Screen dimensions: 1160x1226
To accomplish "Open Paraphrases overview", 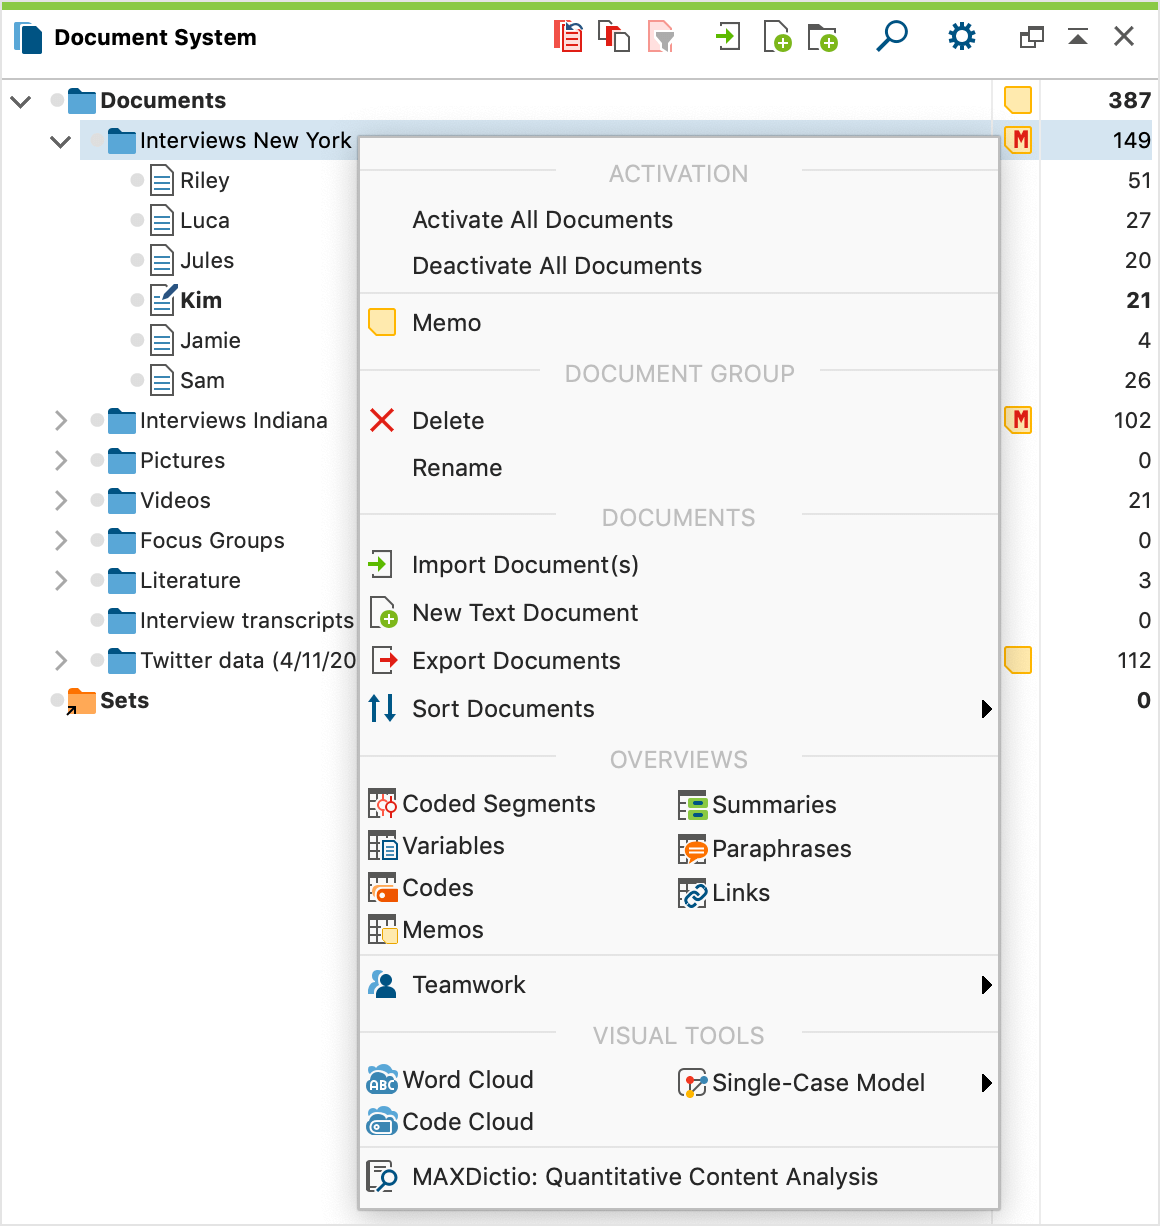I will (x=765, y=849).
